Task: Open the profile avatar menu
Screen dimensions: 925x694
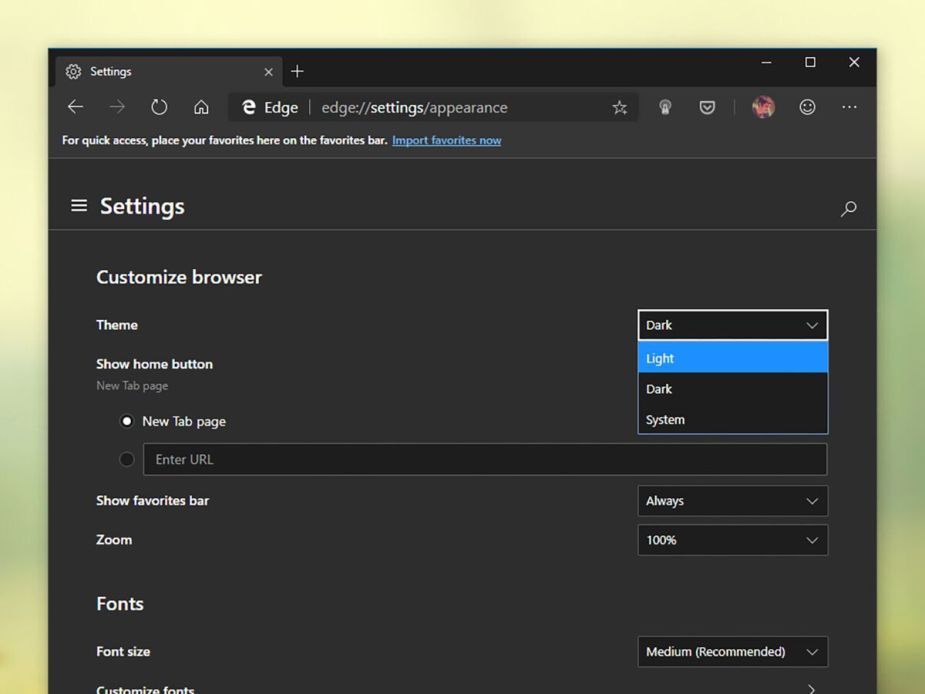Action: (x=763, y=107)
